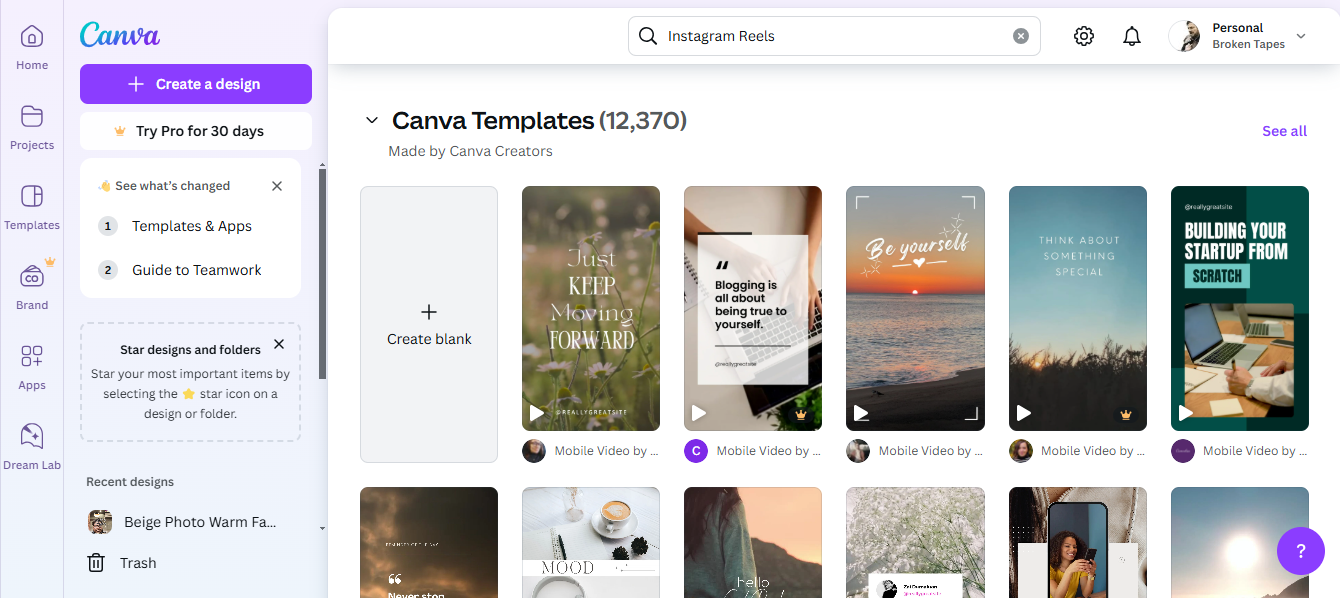This screenshot has height=598, width=1340.
Task: Open the phone mockup woman template
Action: click(1078, 542)
